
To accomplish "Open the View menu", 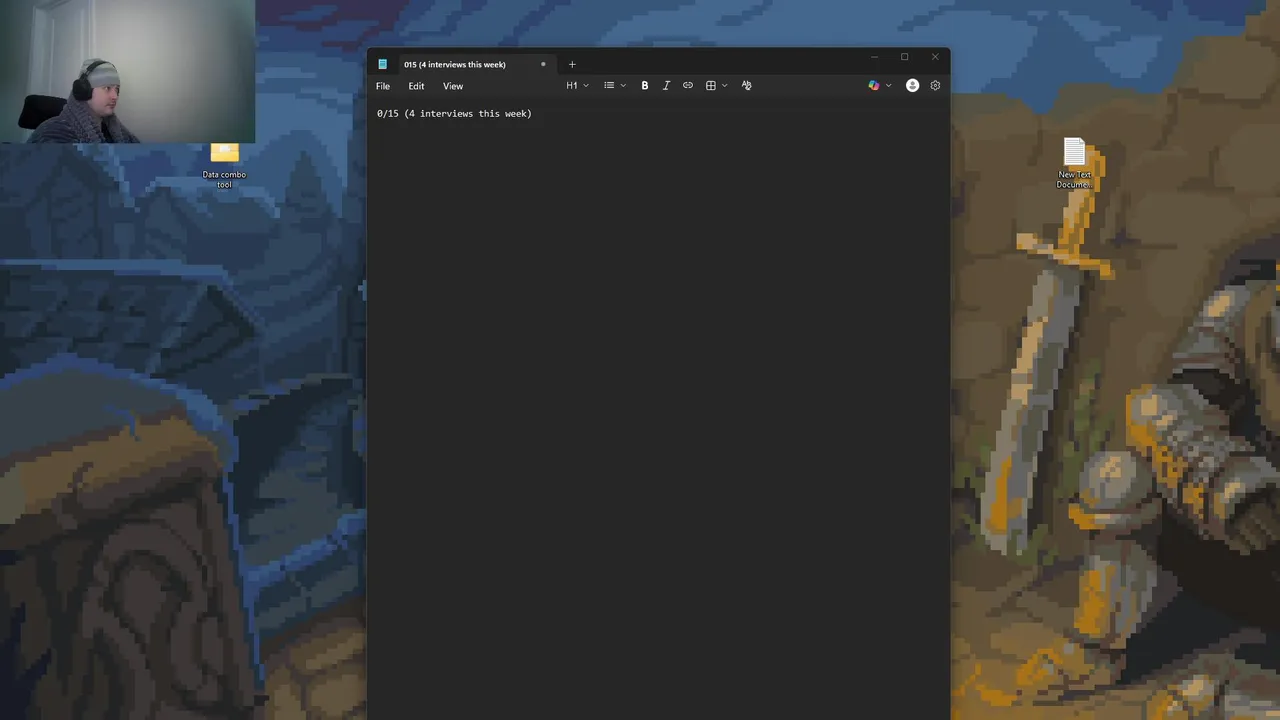I will [453, 86].
